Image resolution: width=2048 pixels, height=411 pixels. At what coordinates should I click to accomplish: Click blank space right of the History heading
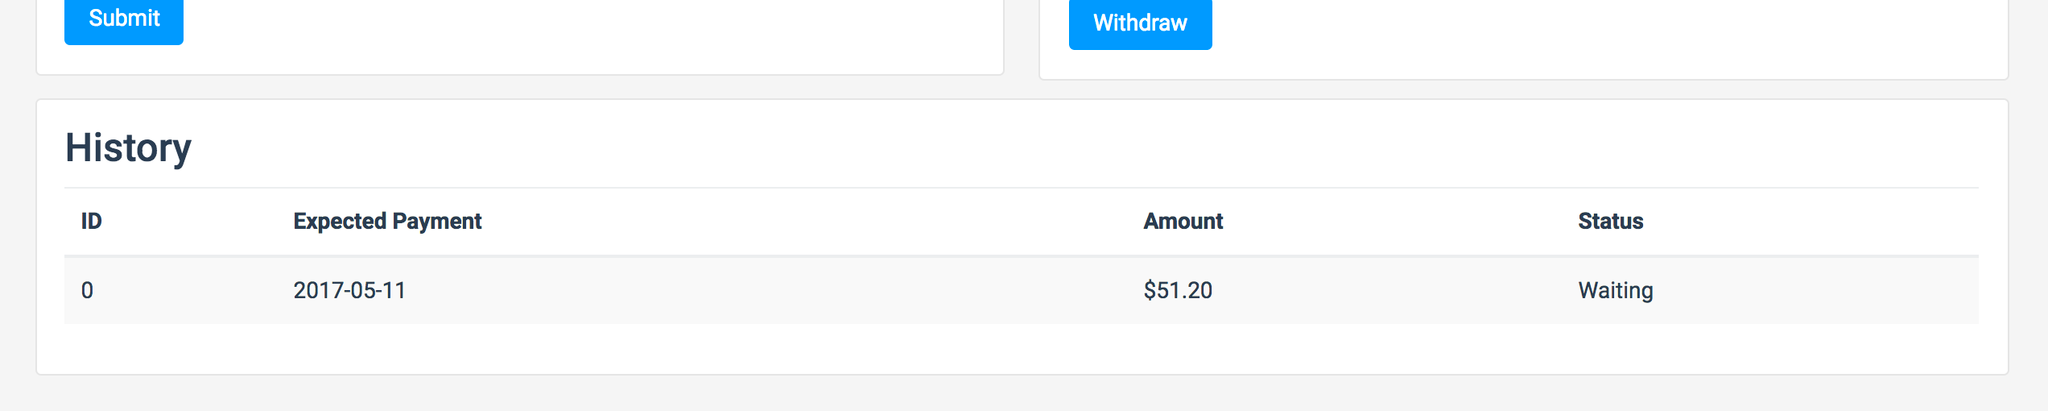point(1000,148)
